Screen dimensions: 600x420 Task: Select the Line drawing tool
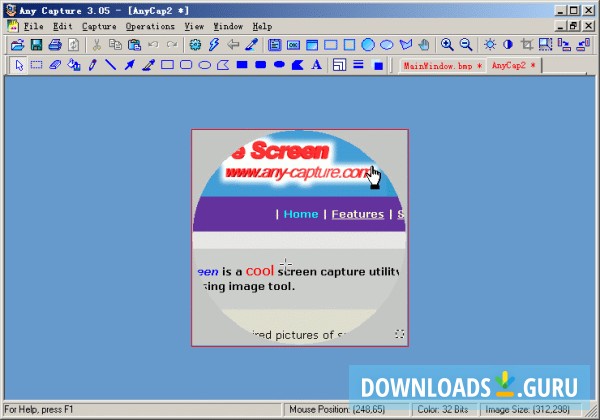tap(111, 65)
